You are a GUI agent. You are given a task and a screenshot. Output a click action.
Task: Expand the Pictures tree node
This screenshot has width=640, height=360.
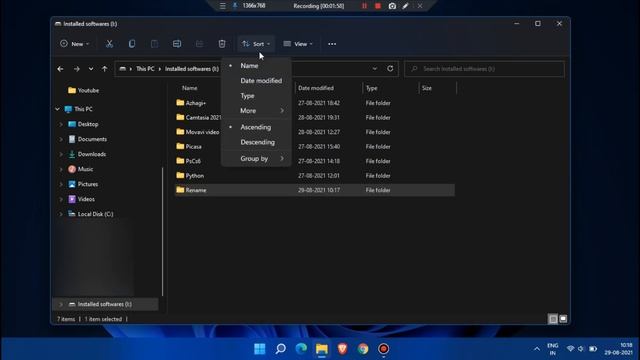[61, 184]
